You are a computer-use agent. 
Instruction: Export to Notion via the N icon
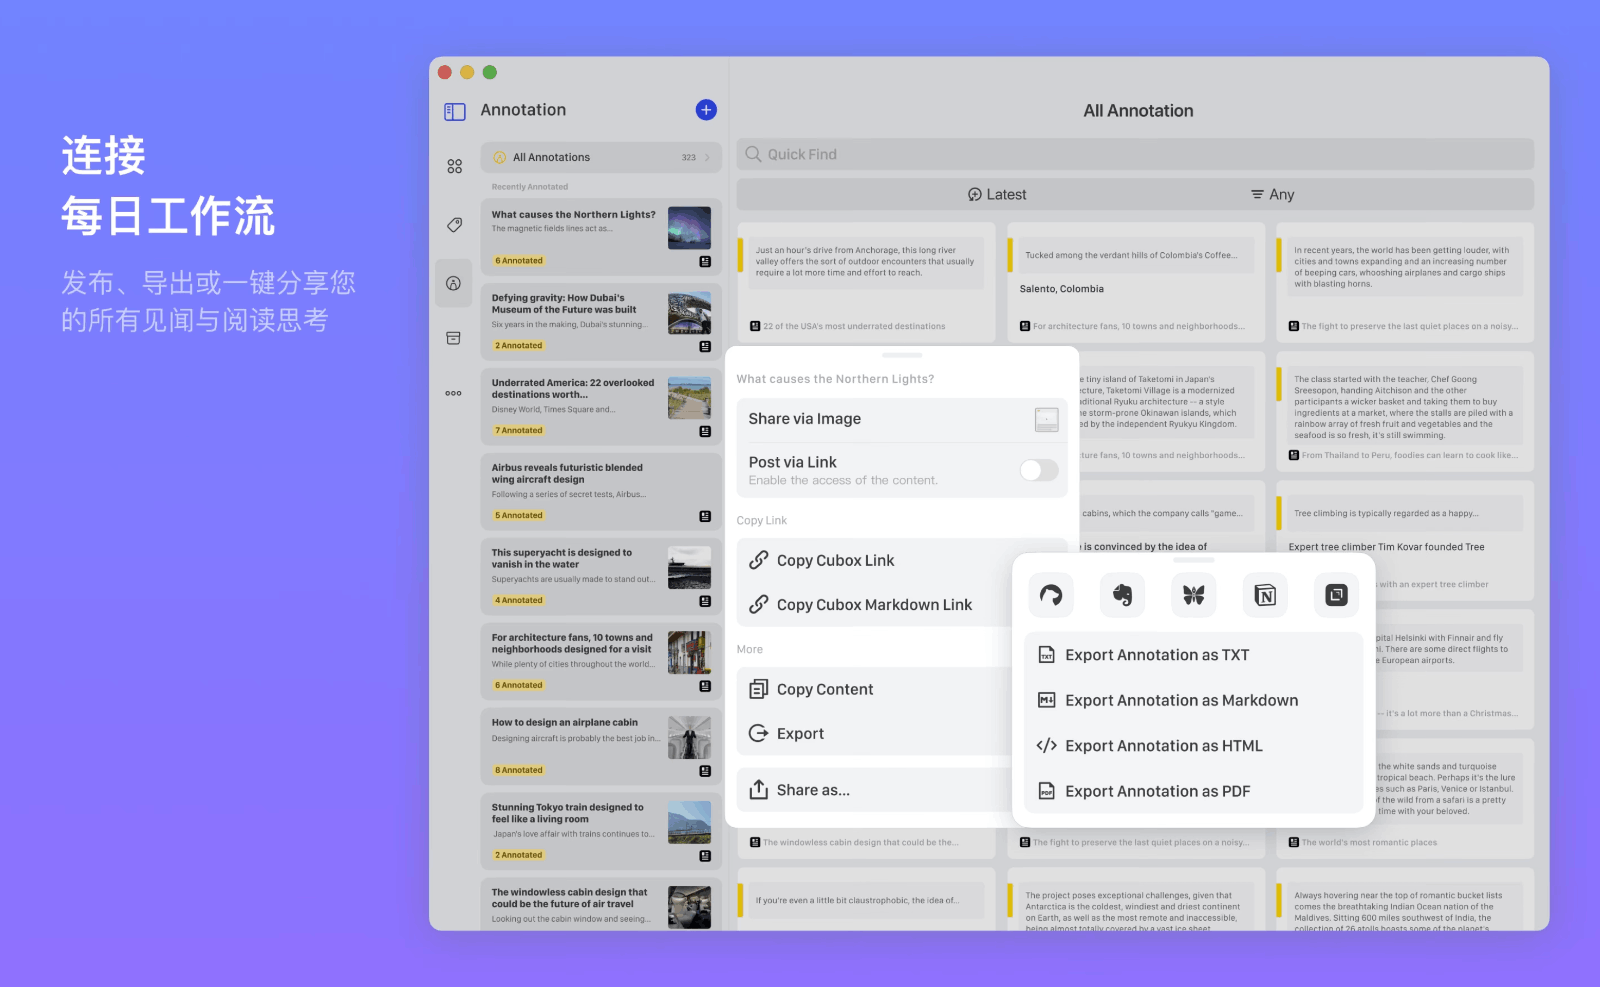click(x=1265, y=595)
